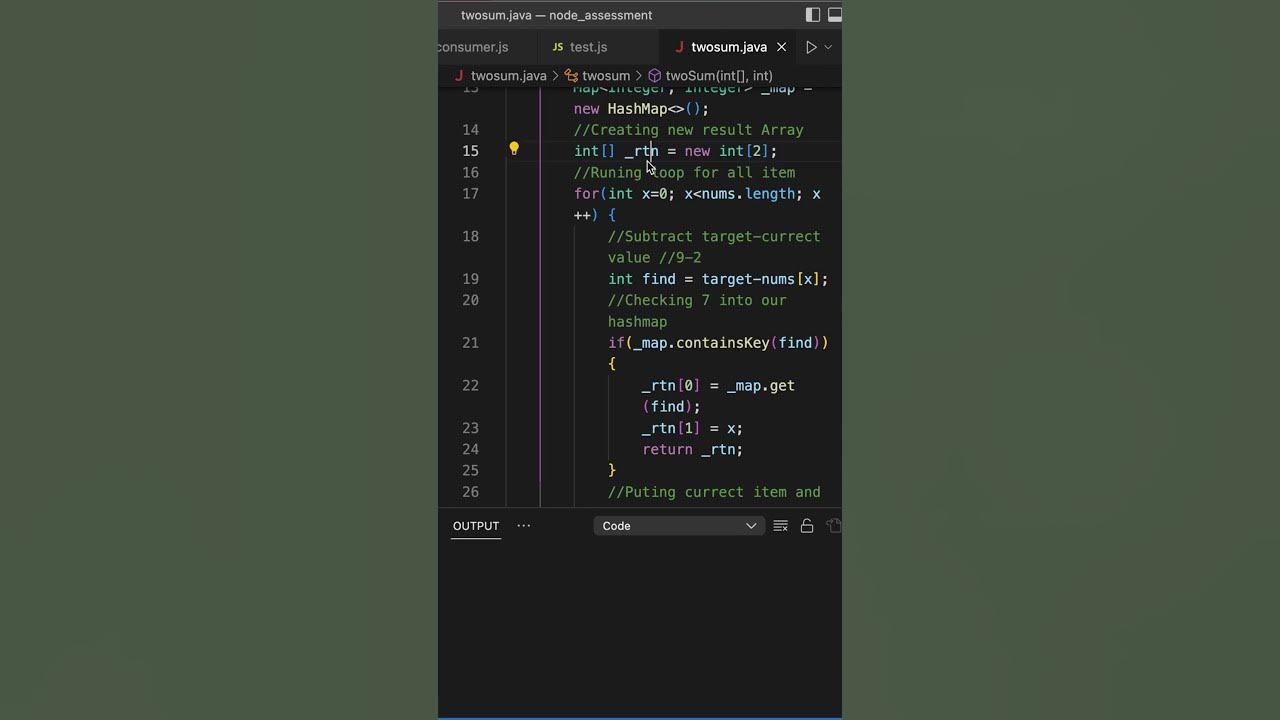Viewport: 1280px width, 720px height.
Task: Click the '_rtn[1] = x;' statement
Action: point(692,428)
